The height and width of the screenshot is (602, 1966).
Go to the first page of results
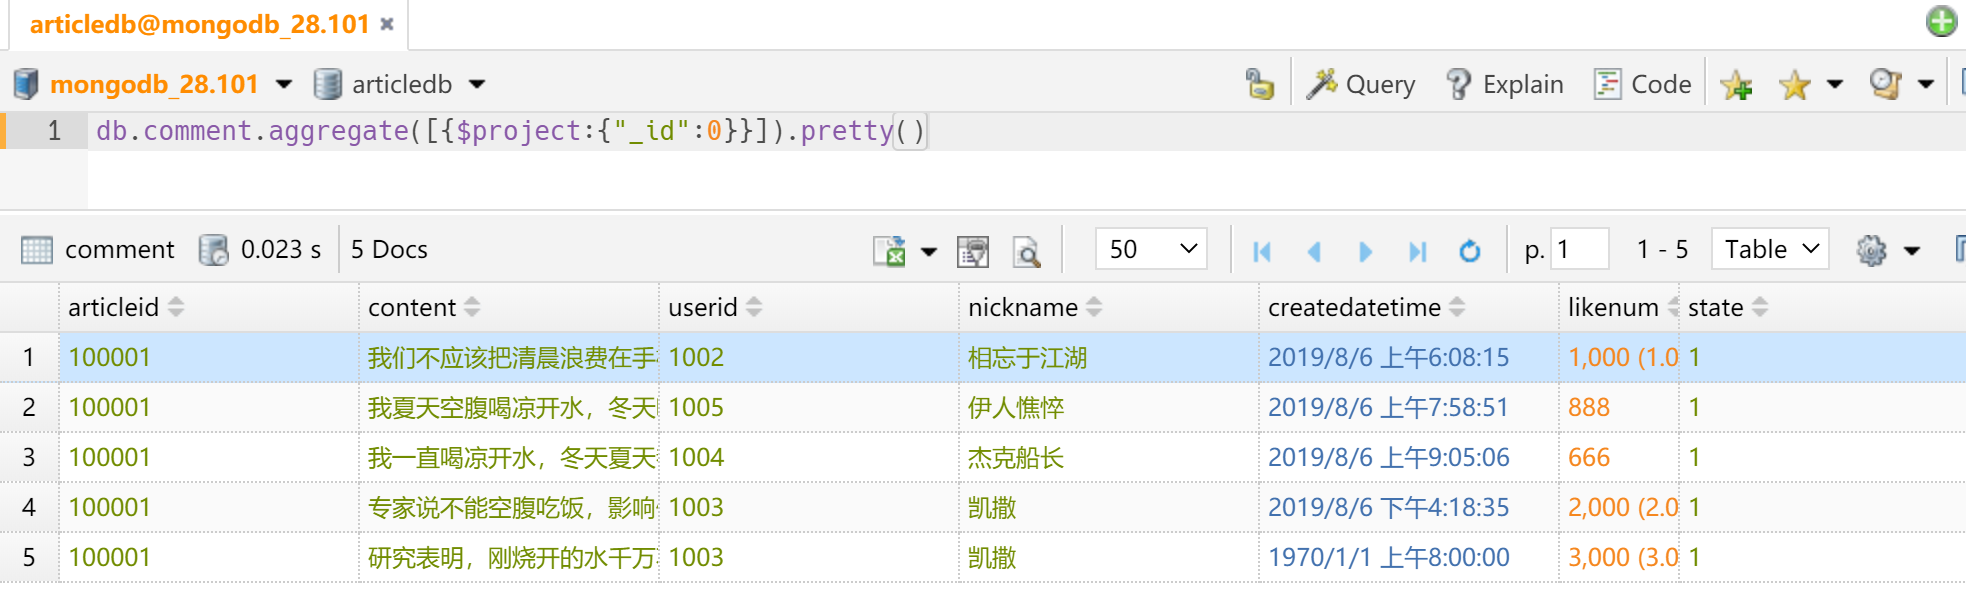(1262, 251)
